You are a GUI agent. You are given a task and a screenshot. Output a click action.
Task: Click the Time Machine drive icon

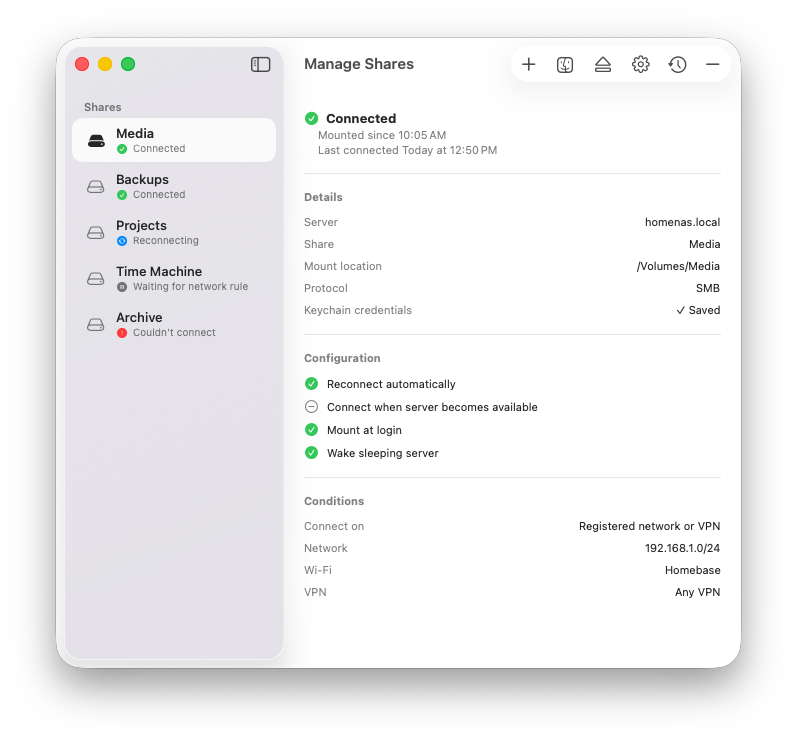96,279
